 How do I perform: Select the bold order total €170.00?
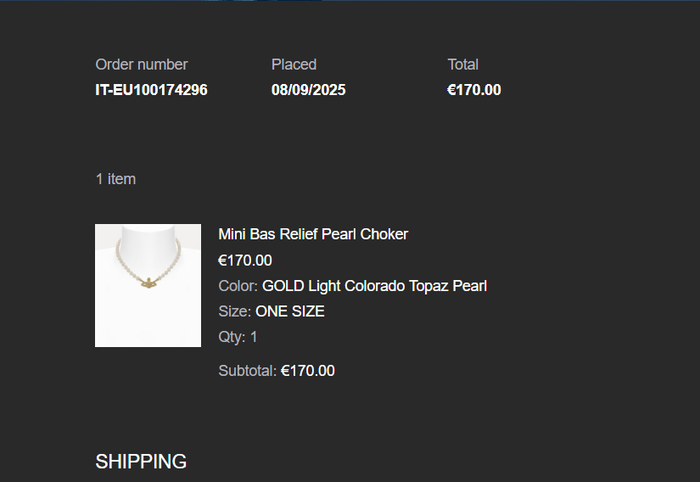click(474, 90)
